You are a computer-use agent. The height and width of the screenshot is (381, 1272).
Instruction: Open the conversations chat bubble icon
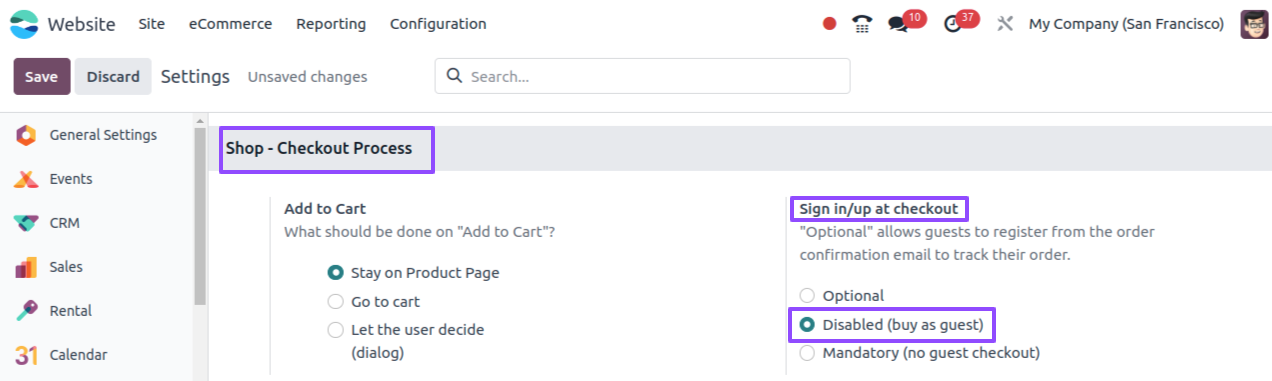[x=898, y=24]
